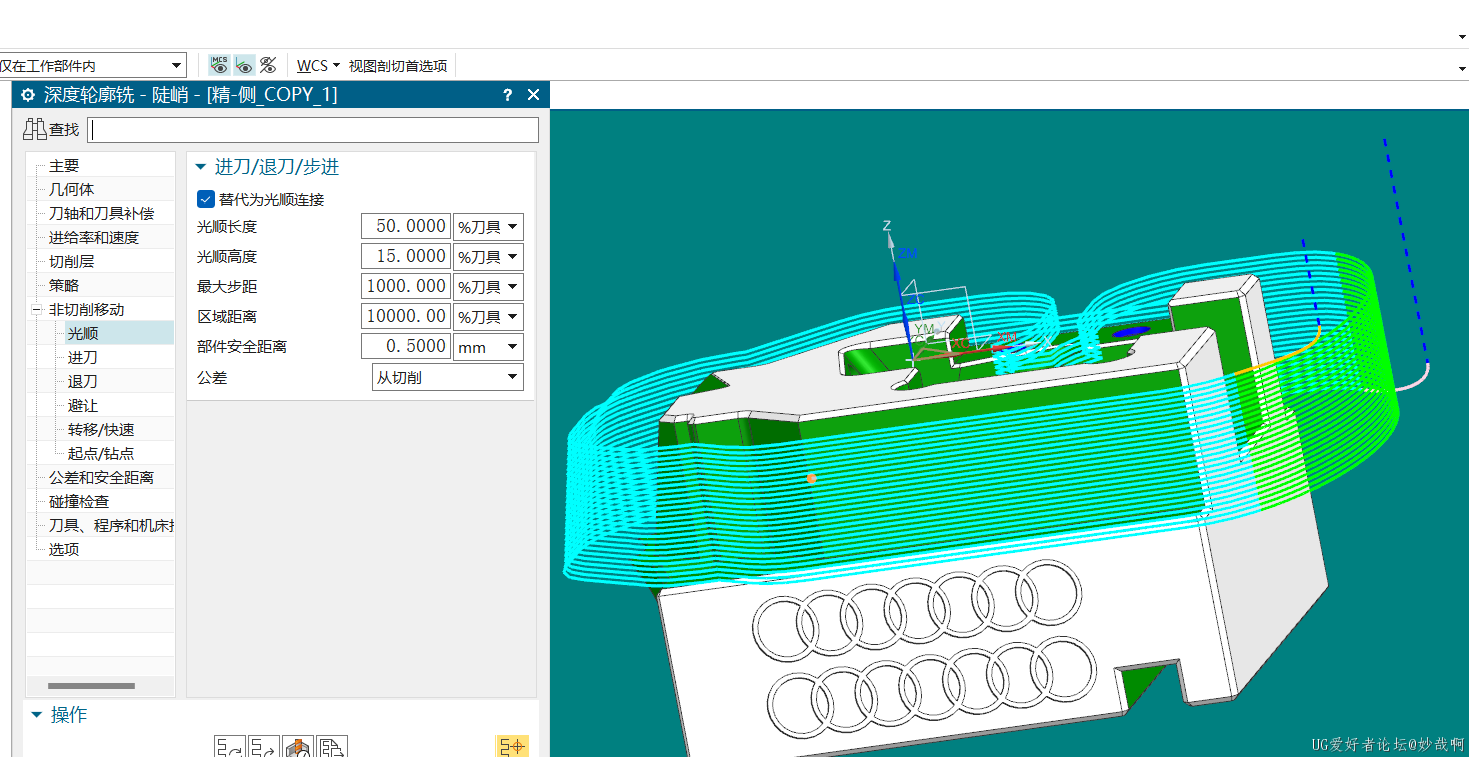Click the tree panel horizontal scrollbar
This screenshot has height=757, width=1469.
pos(91,686)
